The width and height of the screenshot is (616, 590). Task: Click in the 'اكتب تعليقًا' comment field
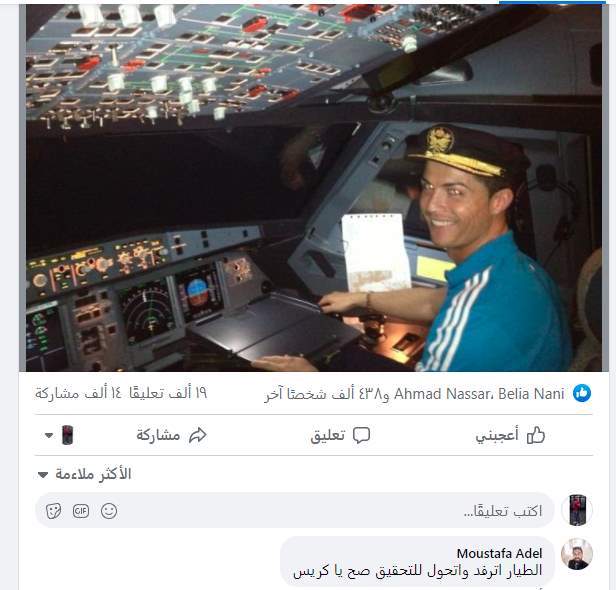coord(295,511)
